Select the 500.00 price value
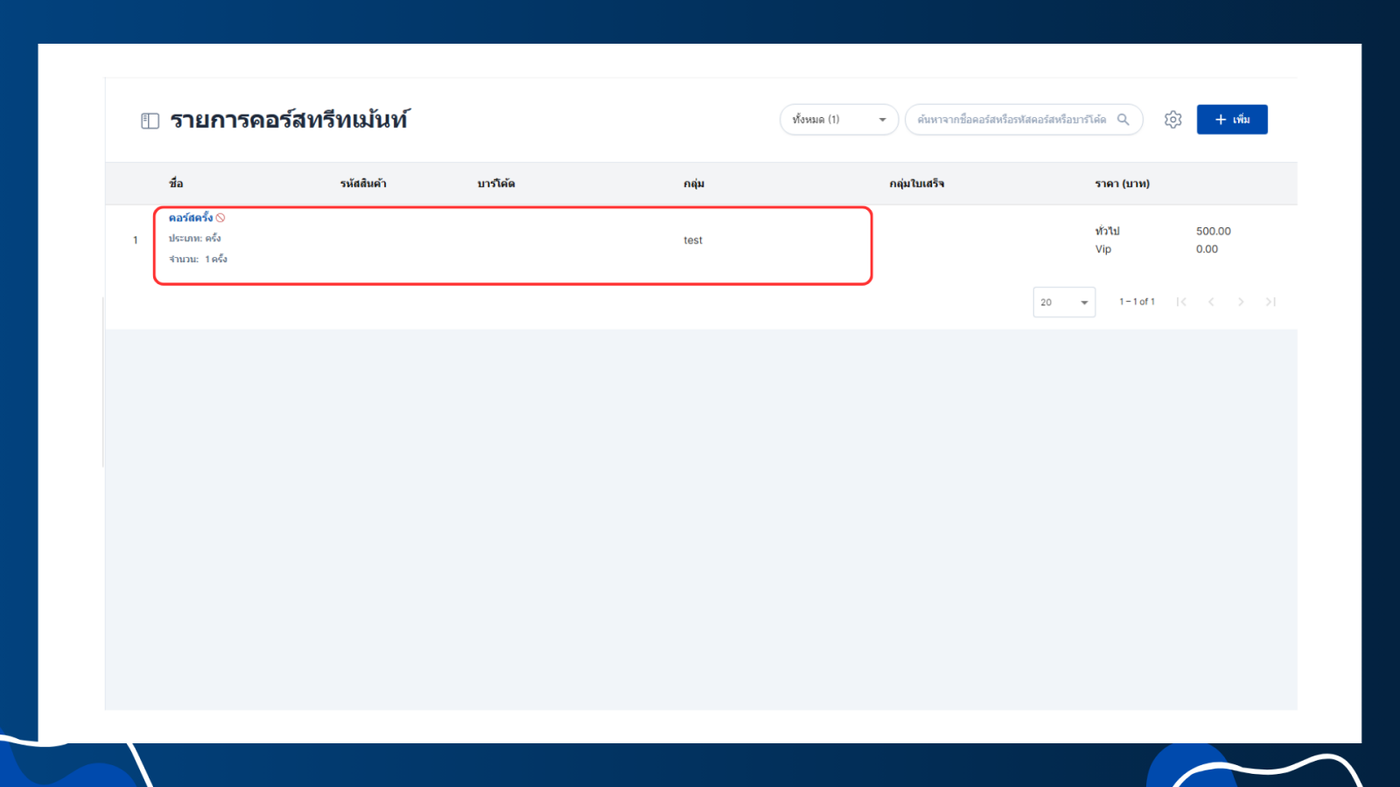 point(1213,231)
